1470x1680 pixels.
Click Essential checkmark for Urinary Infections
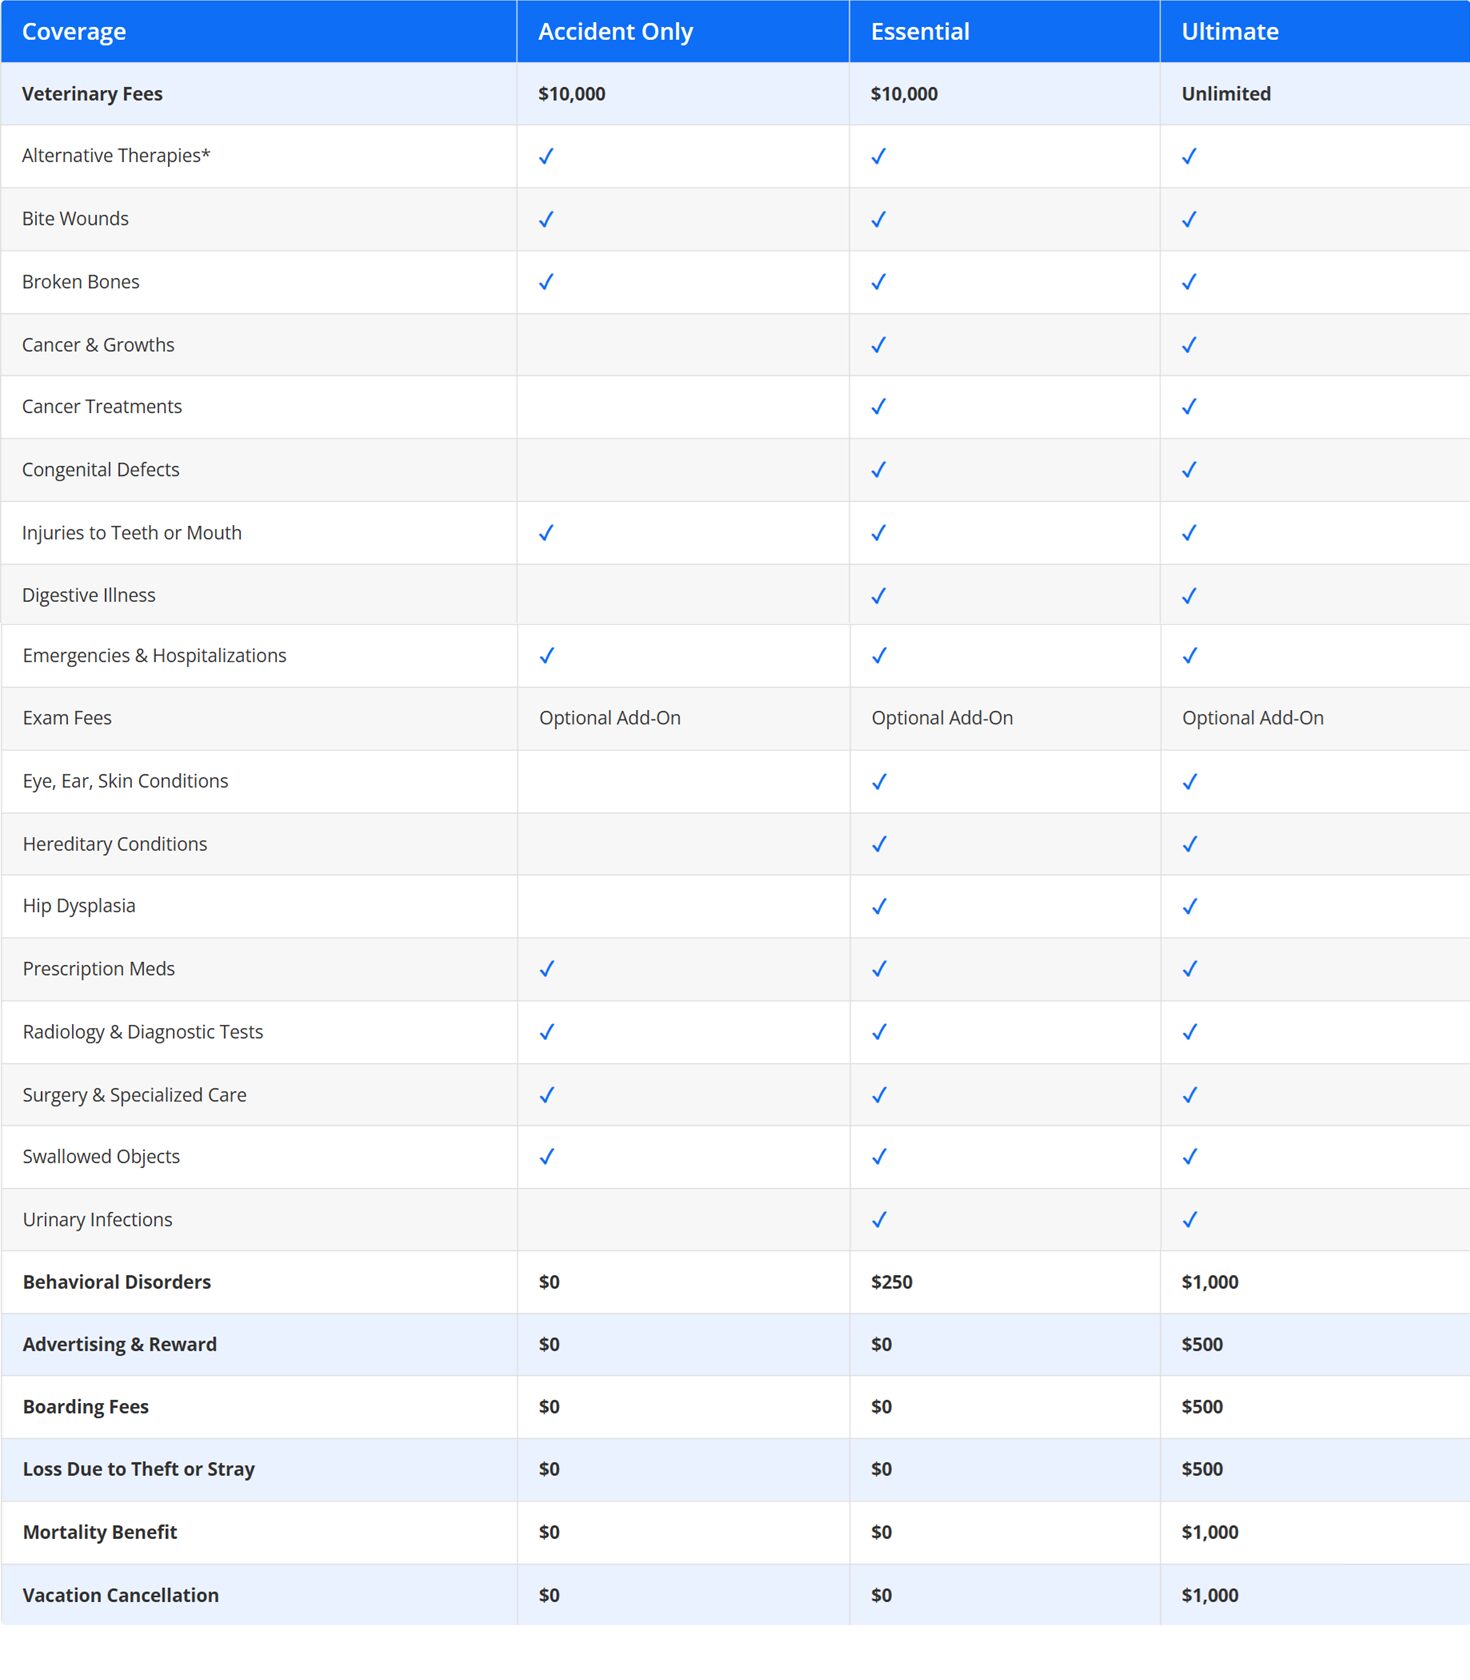tap(878, 1220)
